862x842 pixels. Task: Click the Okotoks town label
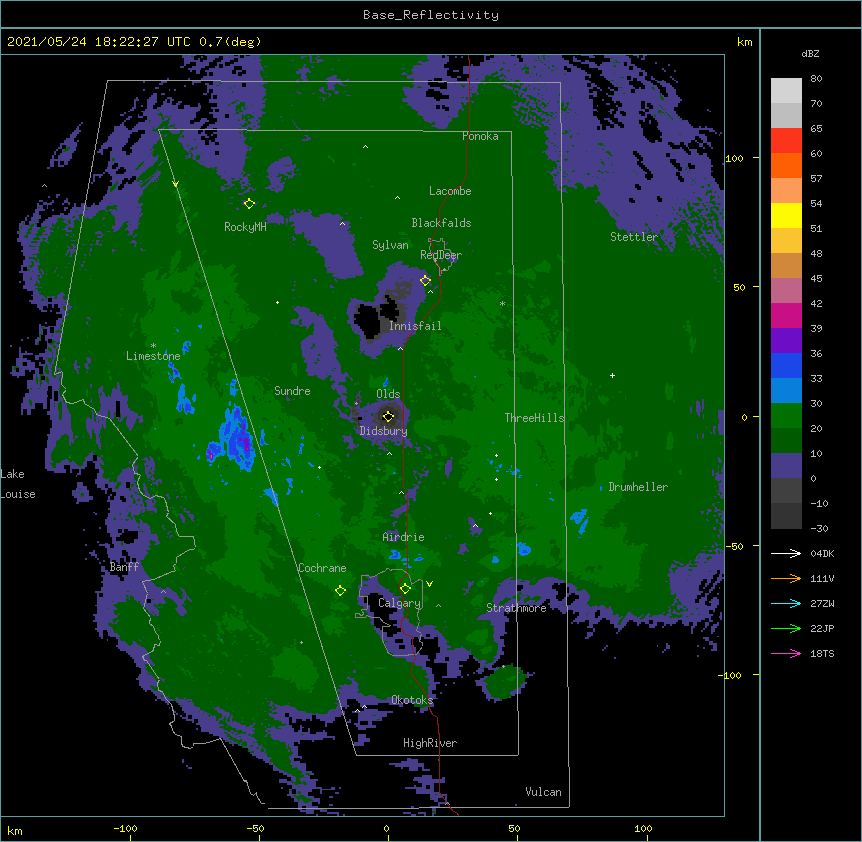[x=412, y=700]
